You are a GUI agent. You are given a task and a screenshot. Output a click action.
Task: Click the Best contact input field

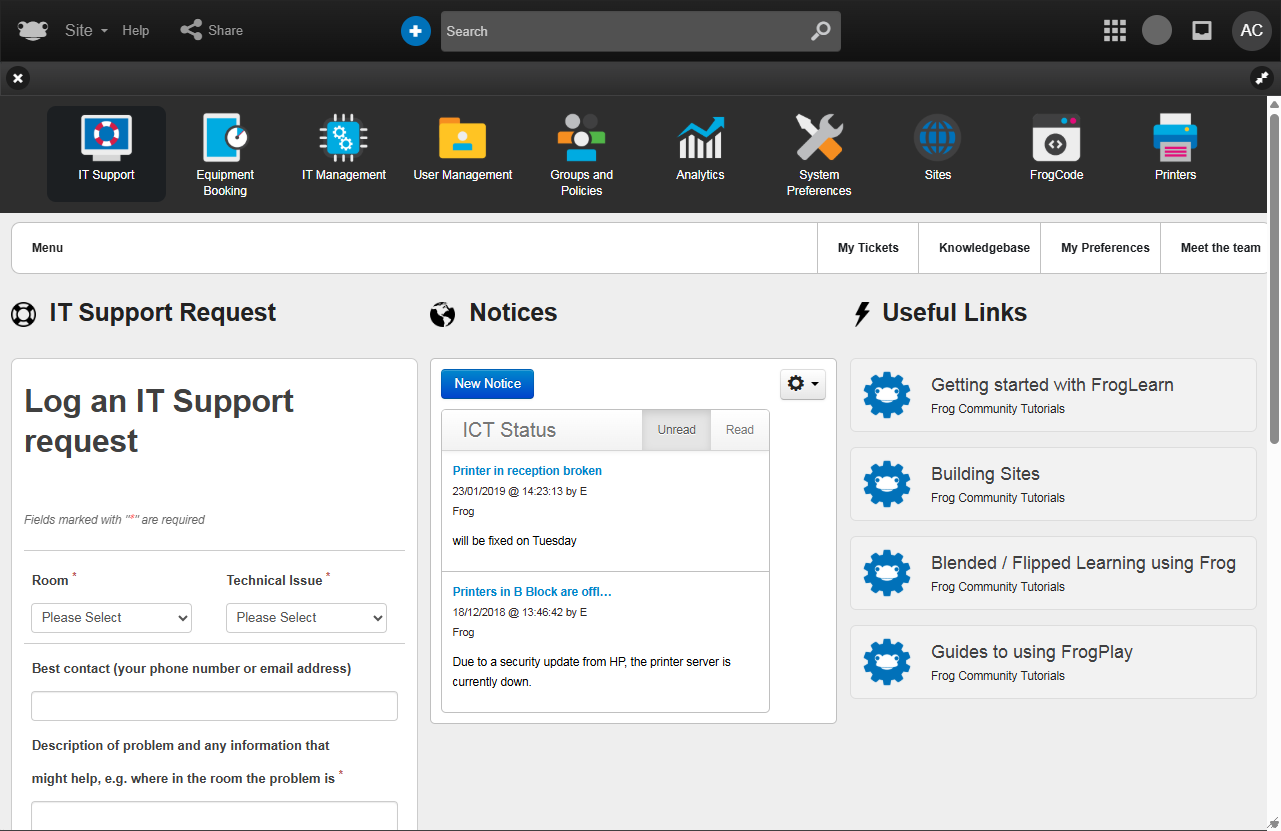(214, 706)
